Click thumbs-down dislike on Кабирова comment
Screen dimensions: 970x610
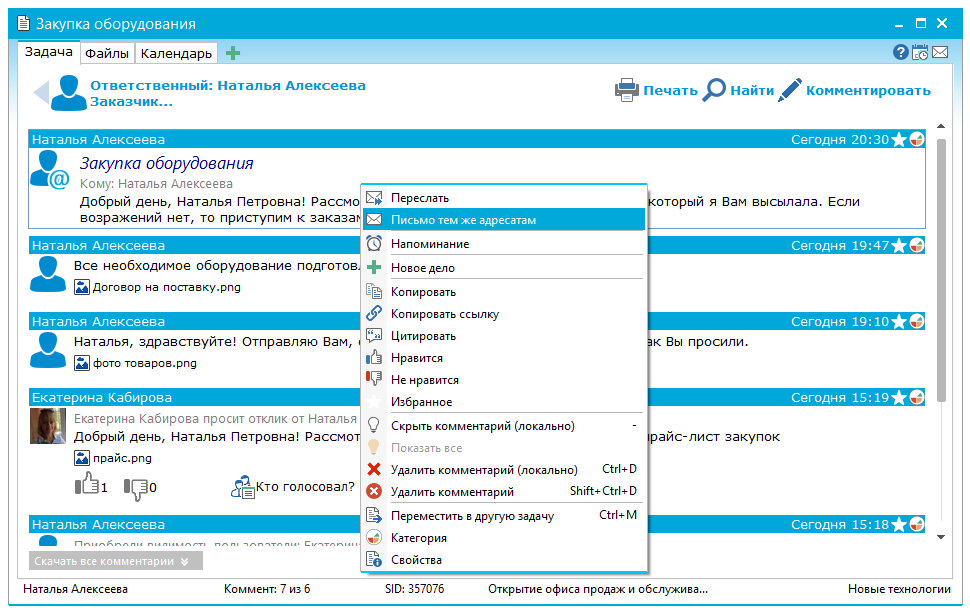point(135,487)
